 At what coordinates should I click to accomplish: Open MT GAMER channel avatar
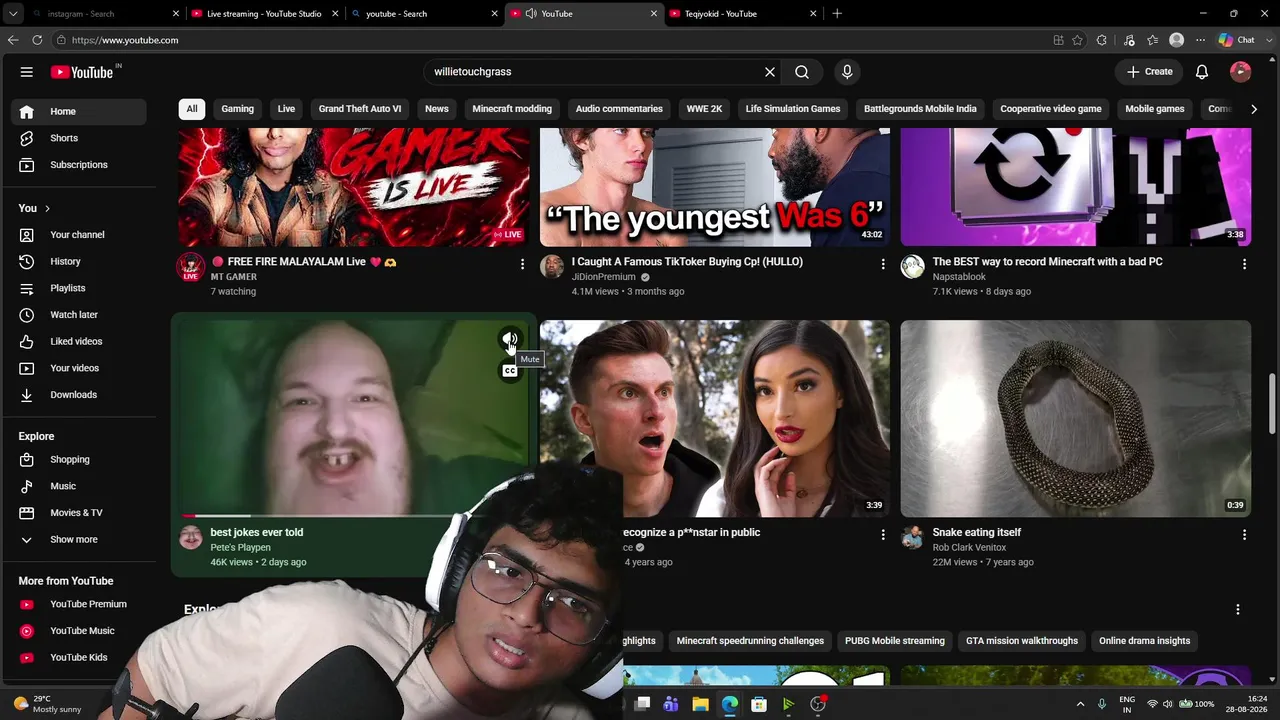(x=191, y=267)
